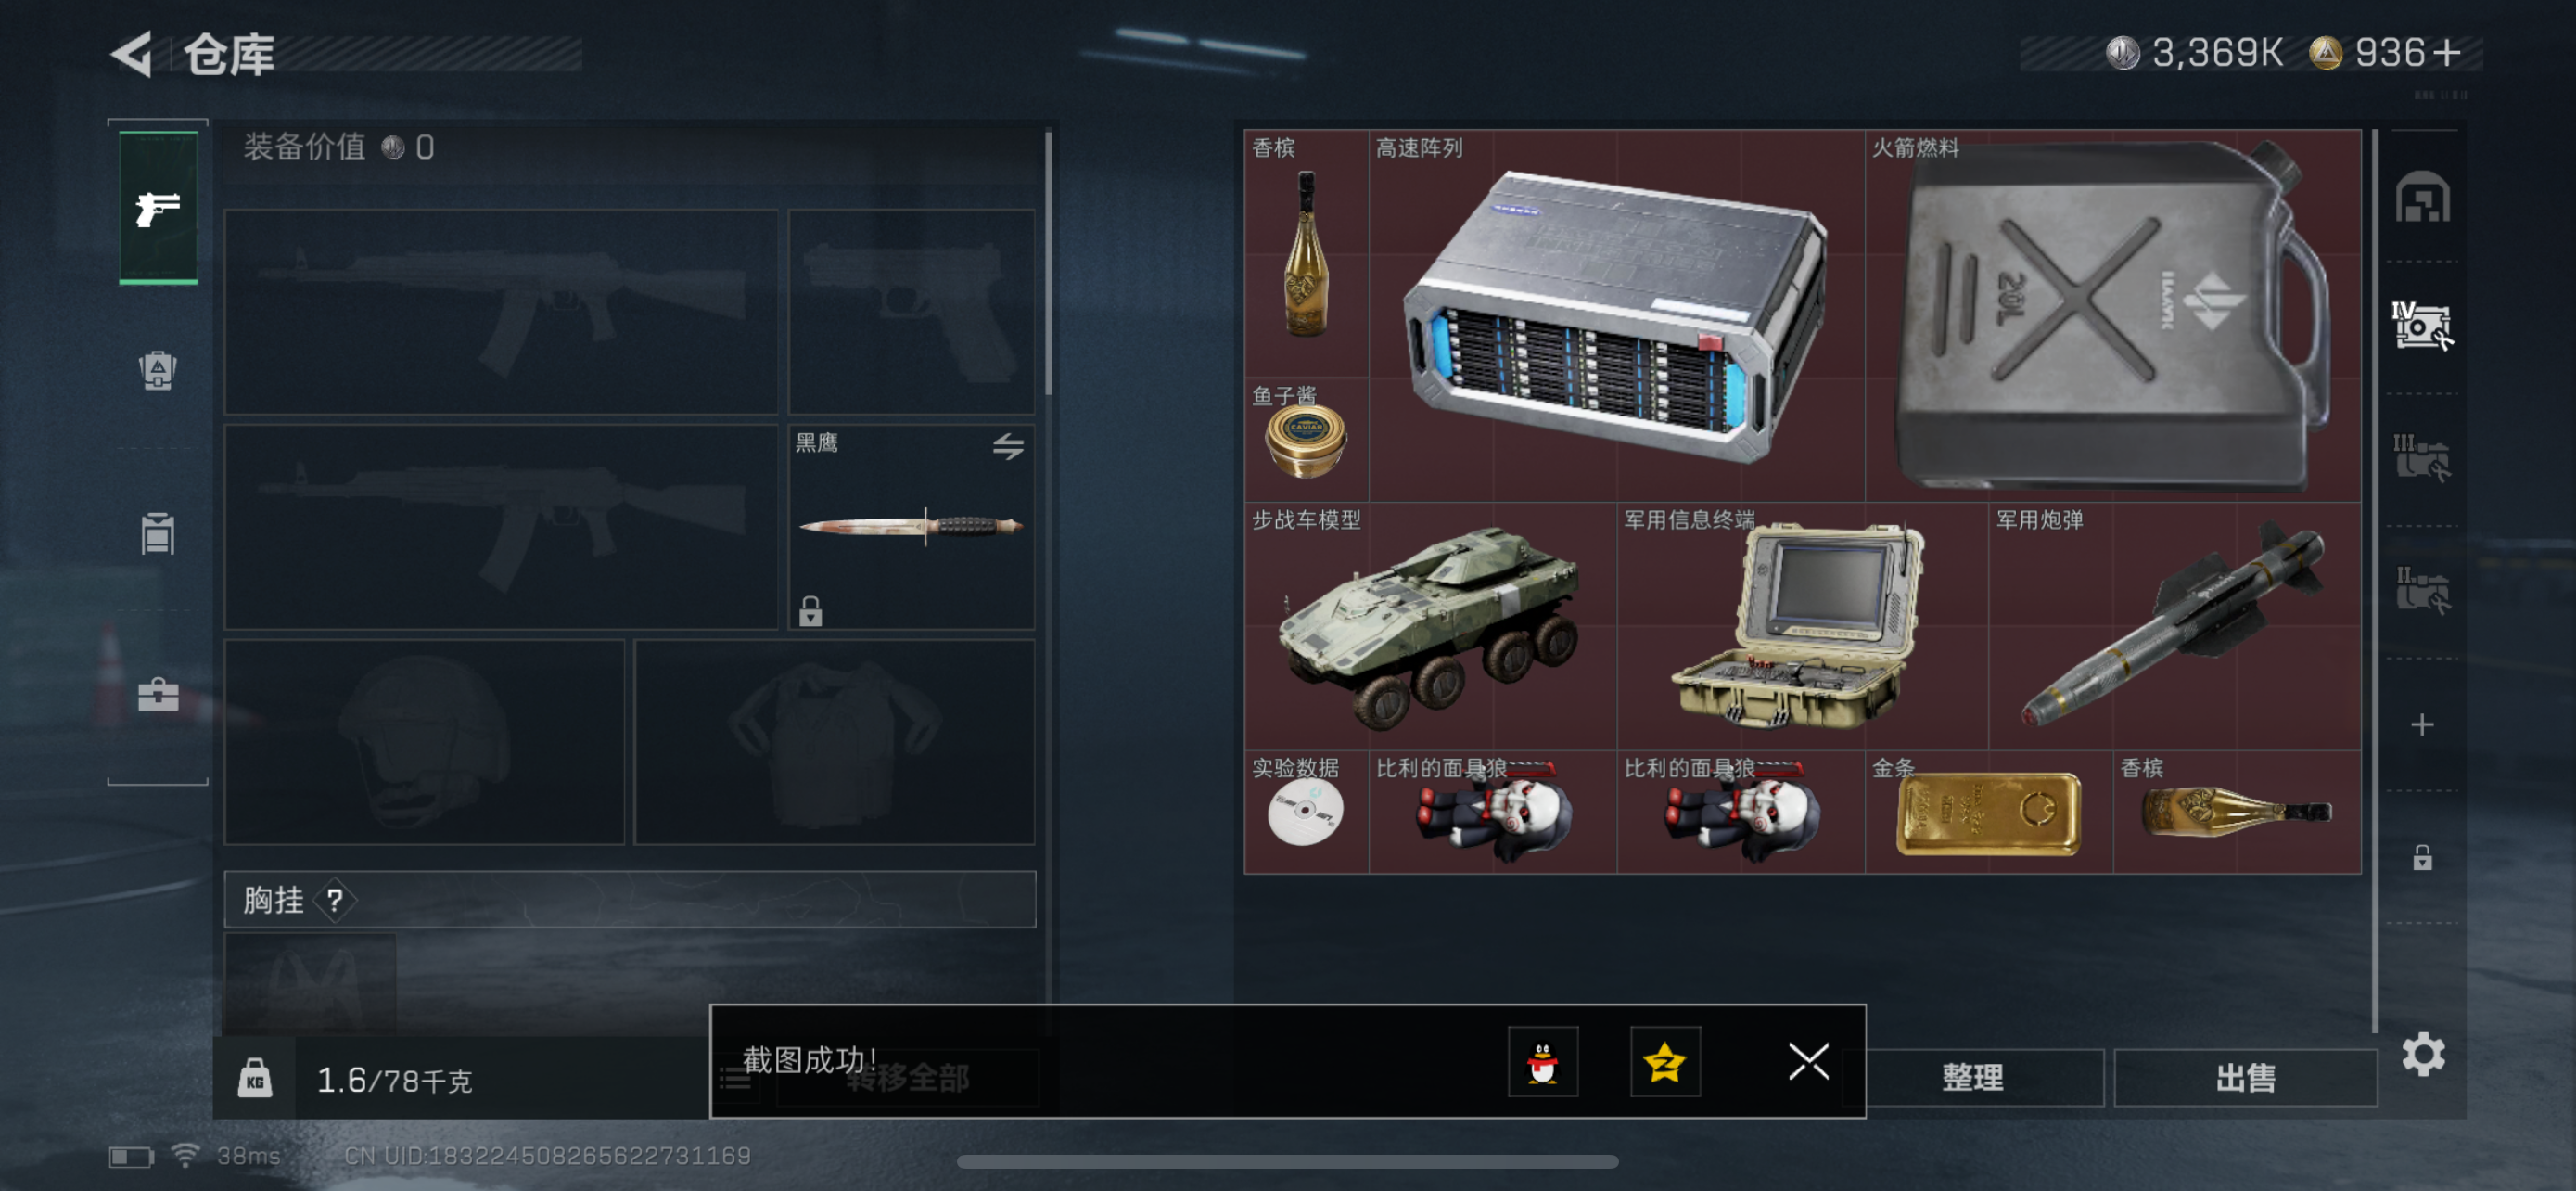
Task: Share the screenshot to the Qzone star icon
Action: pyautogui.click(x=1665, y=1062)
